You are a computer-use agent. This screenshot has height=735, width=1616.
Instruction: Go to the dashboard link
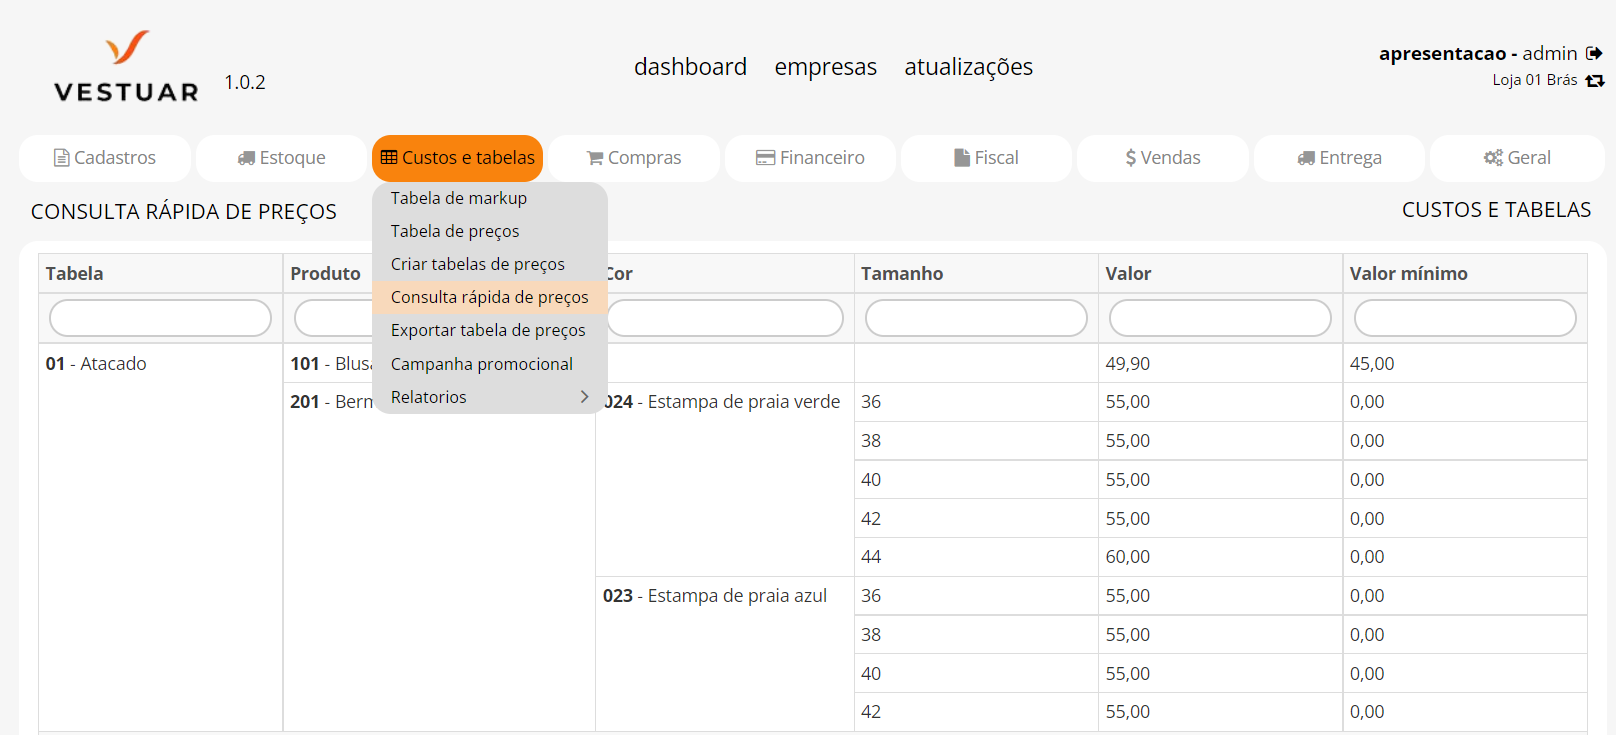(x=690, y=67)
